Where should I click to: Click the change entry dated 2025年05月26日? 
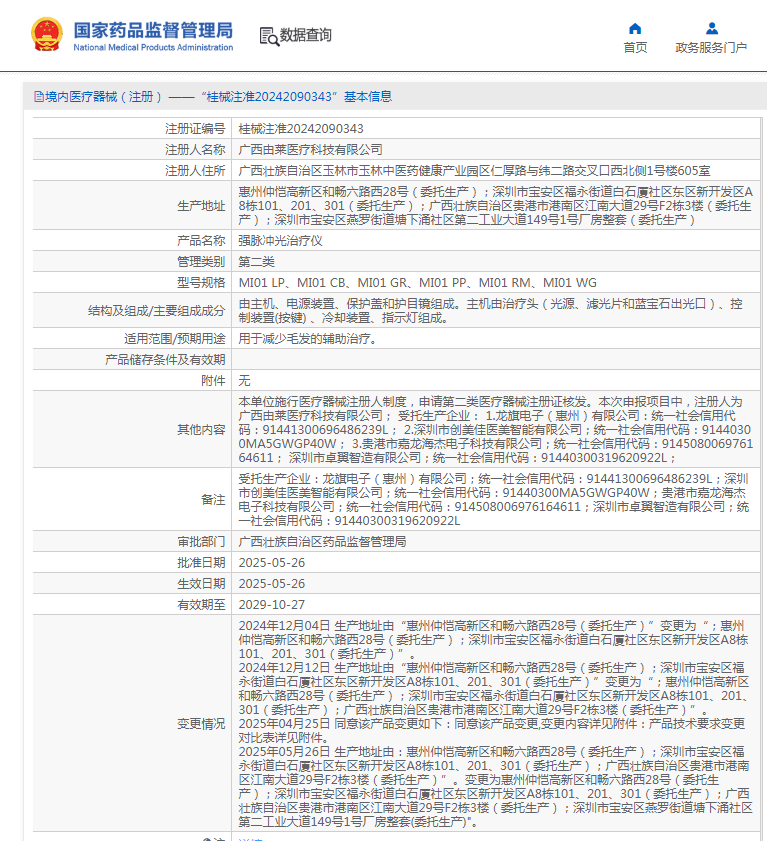tap(496, 786)
